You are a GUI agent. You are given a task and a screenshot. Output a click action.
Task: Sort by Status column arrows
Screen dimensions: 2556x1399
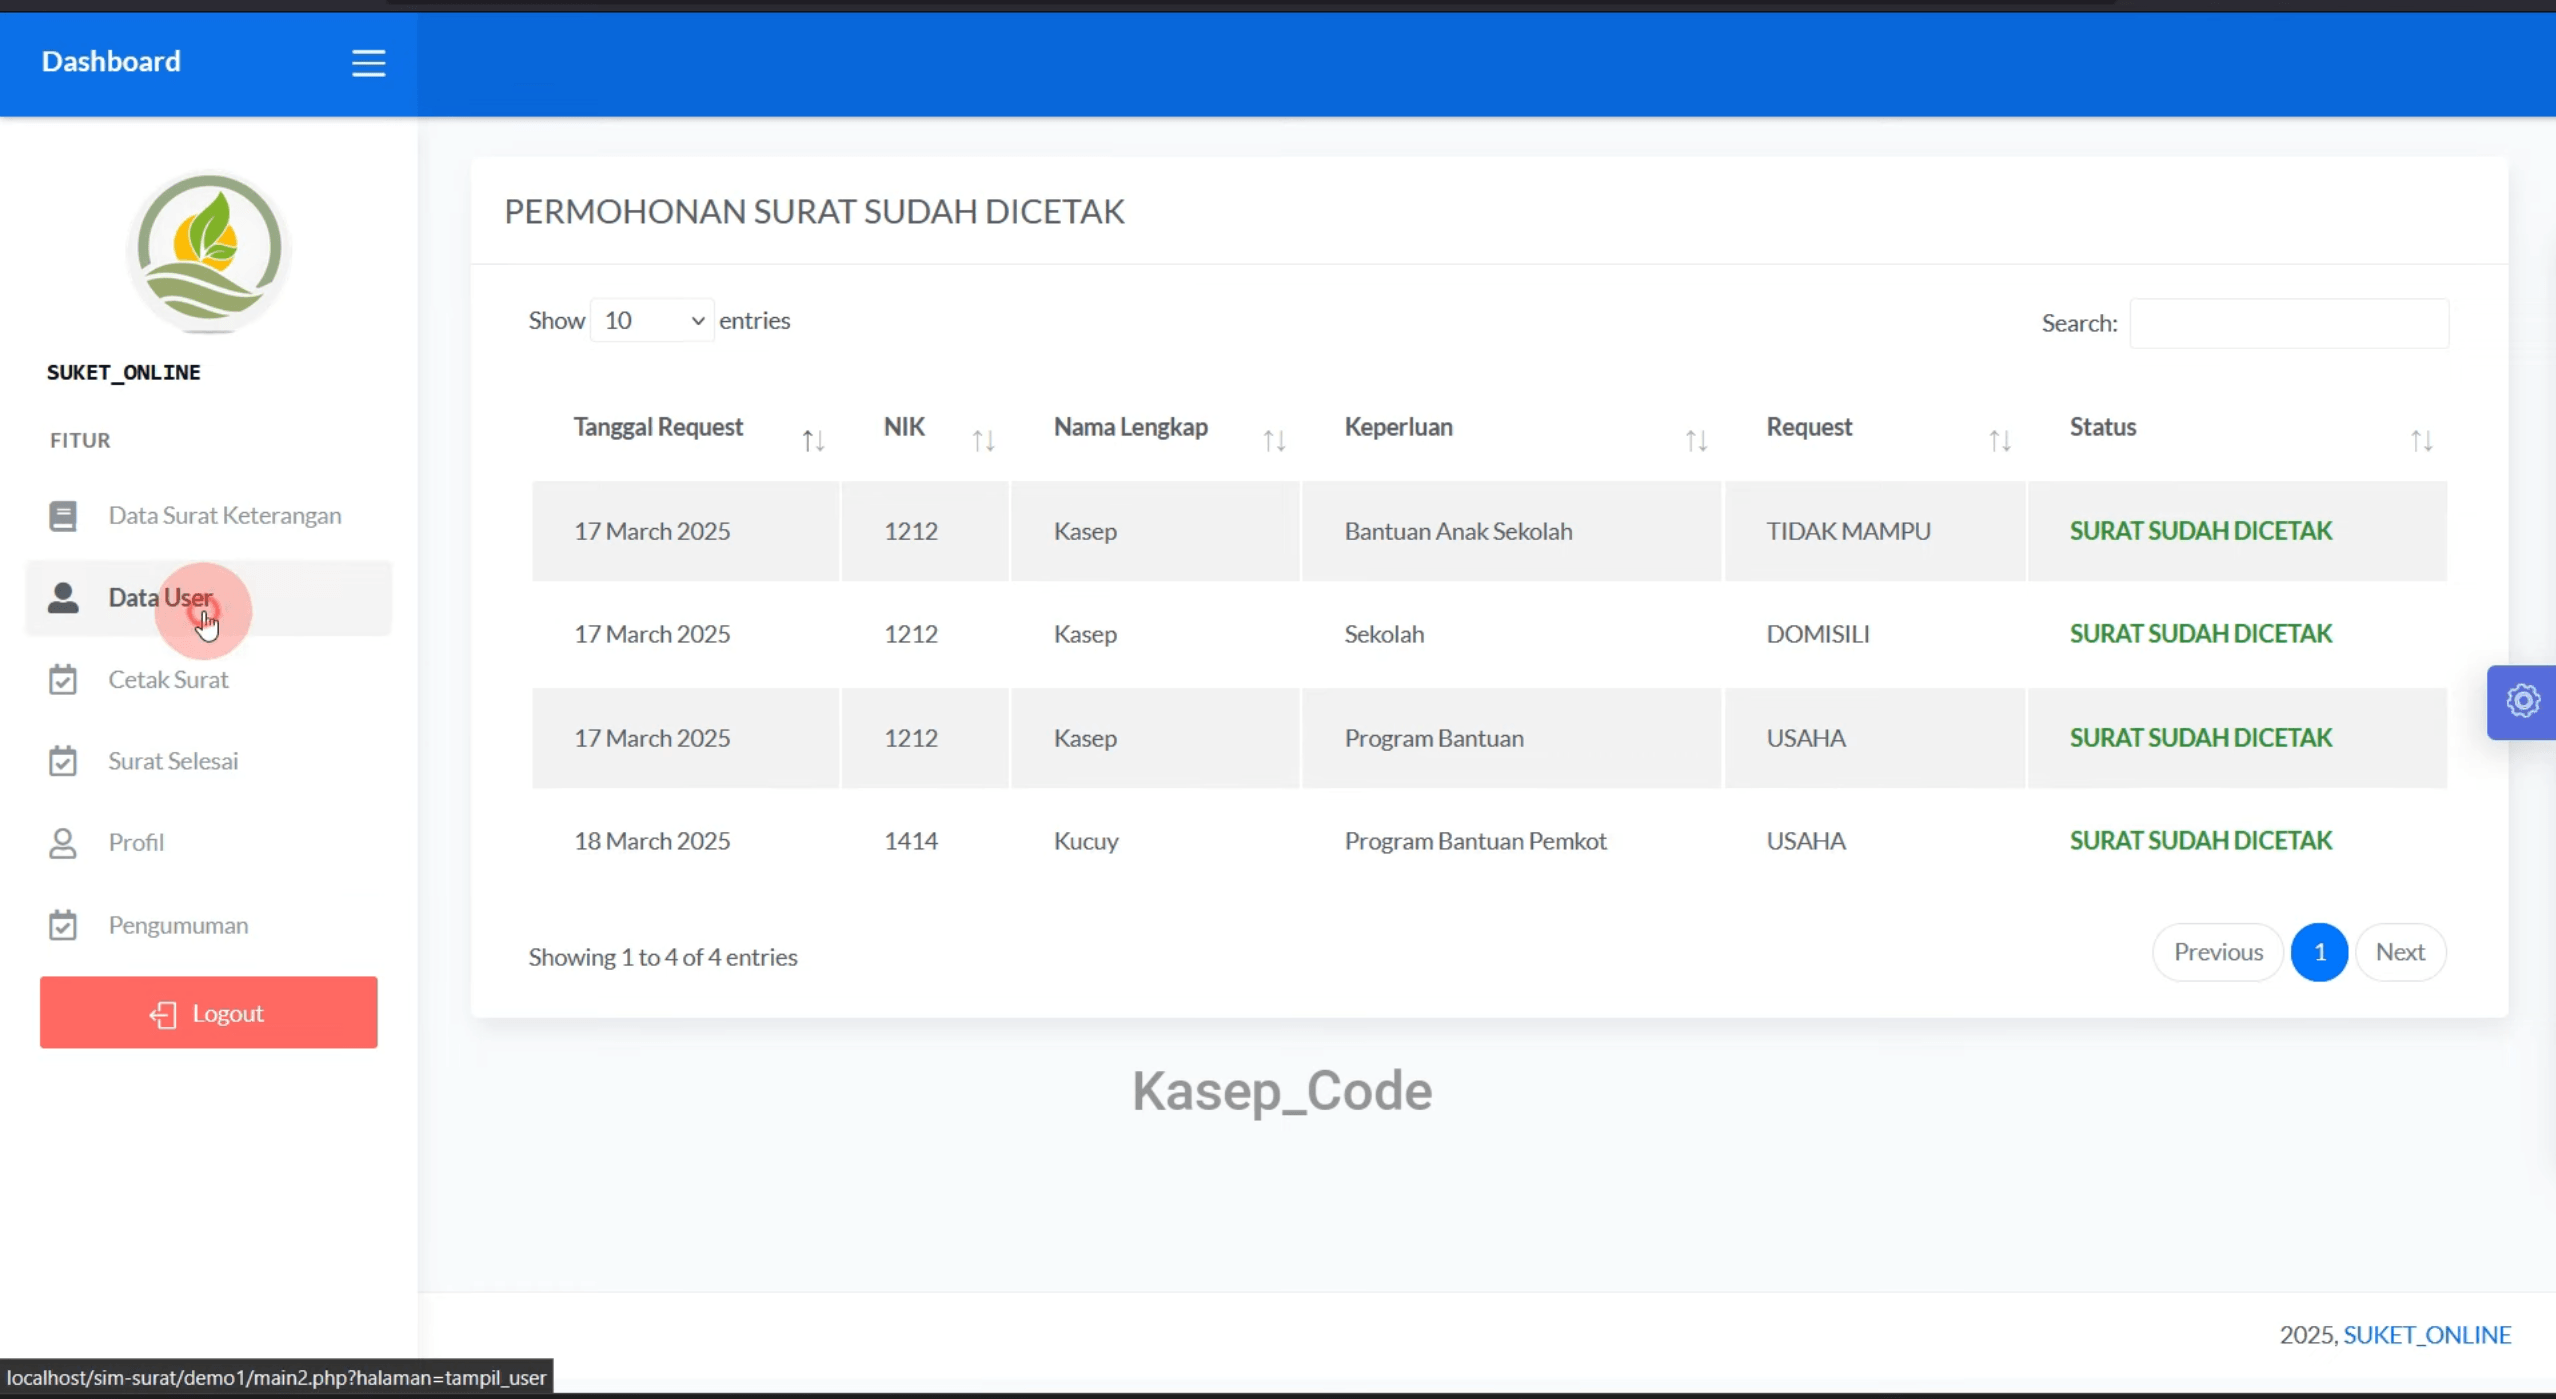2421,441
